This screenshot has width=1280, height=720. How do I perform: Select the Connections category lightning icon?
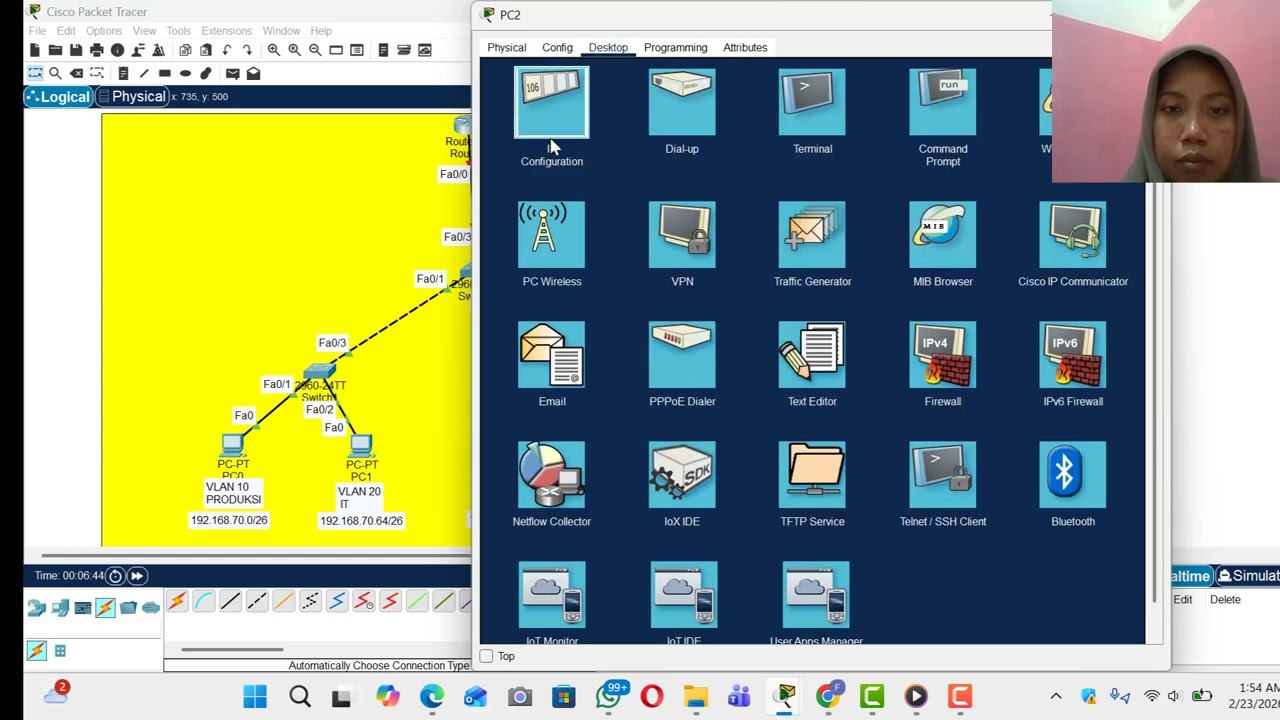[x=105, y=607]
